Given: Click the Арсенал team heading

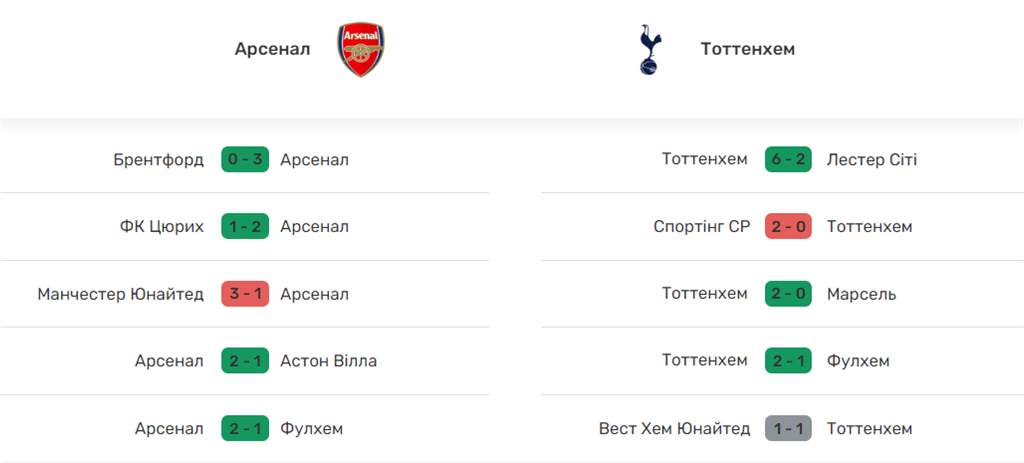Looking at the screenshot, I should point(272,49).
